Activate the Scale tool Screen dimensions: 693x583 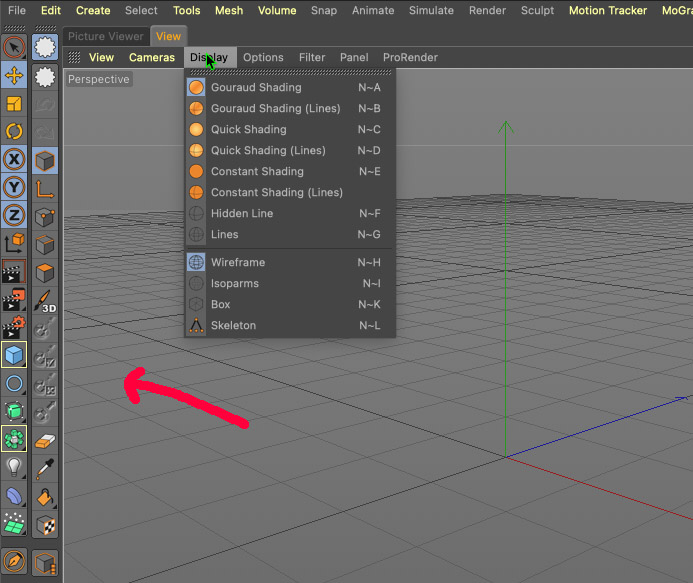[x=14, y=104]
